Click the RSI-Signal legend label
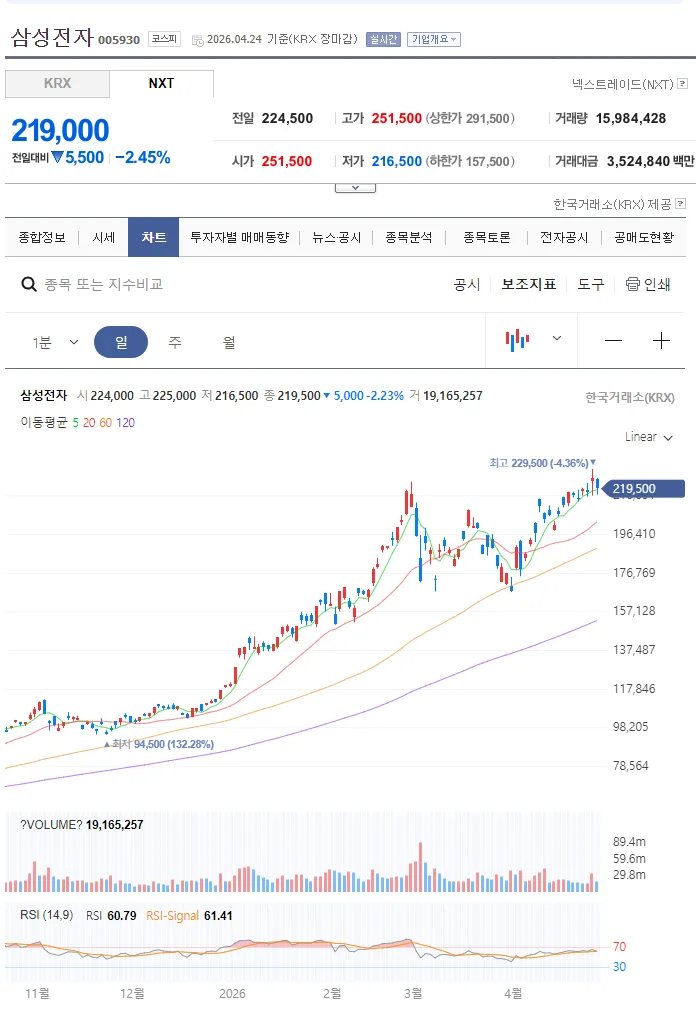696x1028 pixels. [x=172, y=915]
